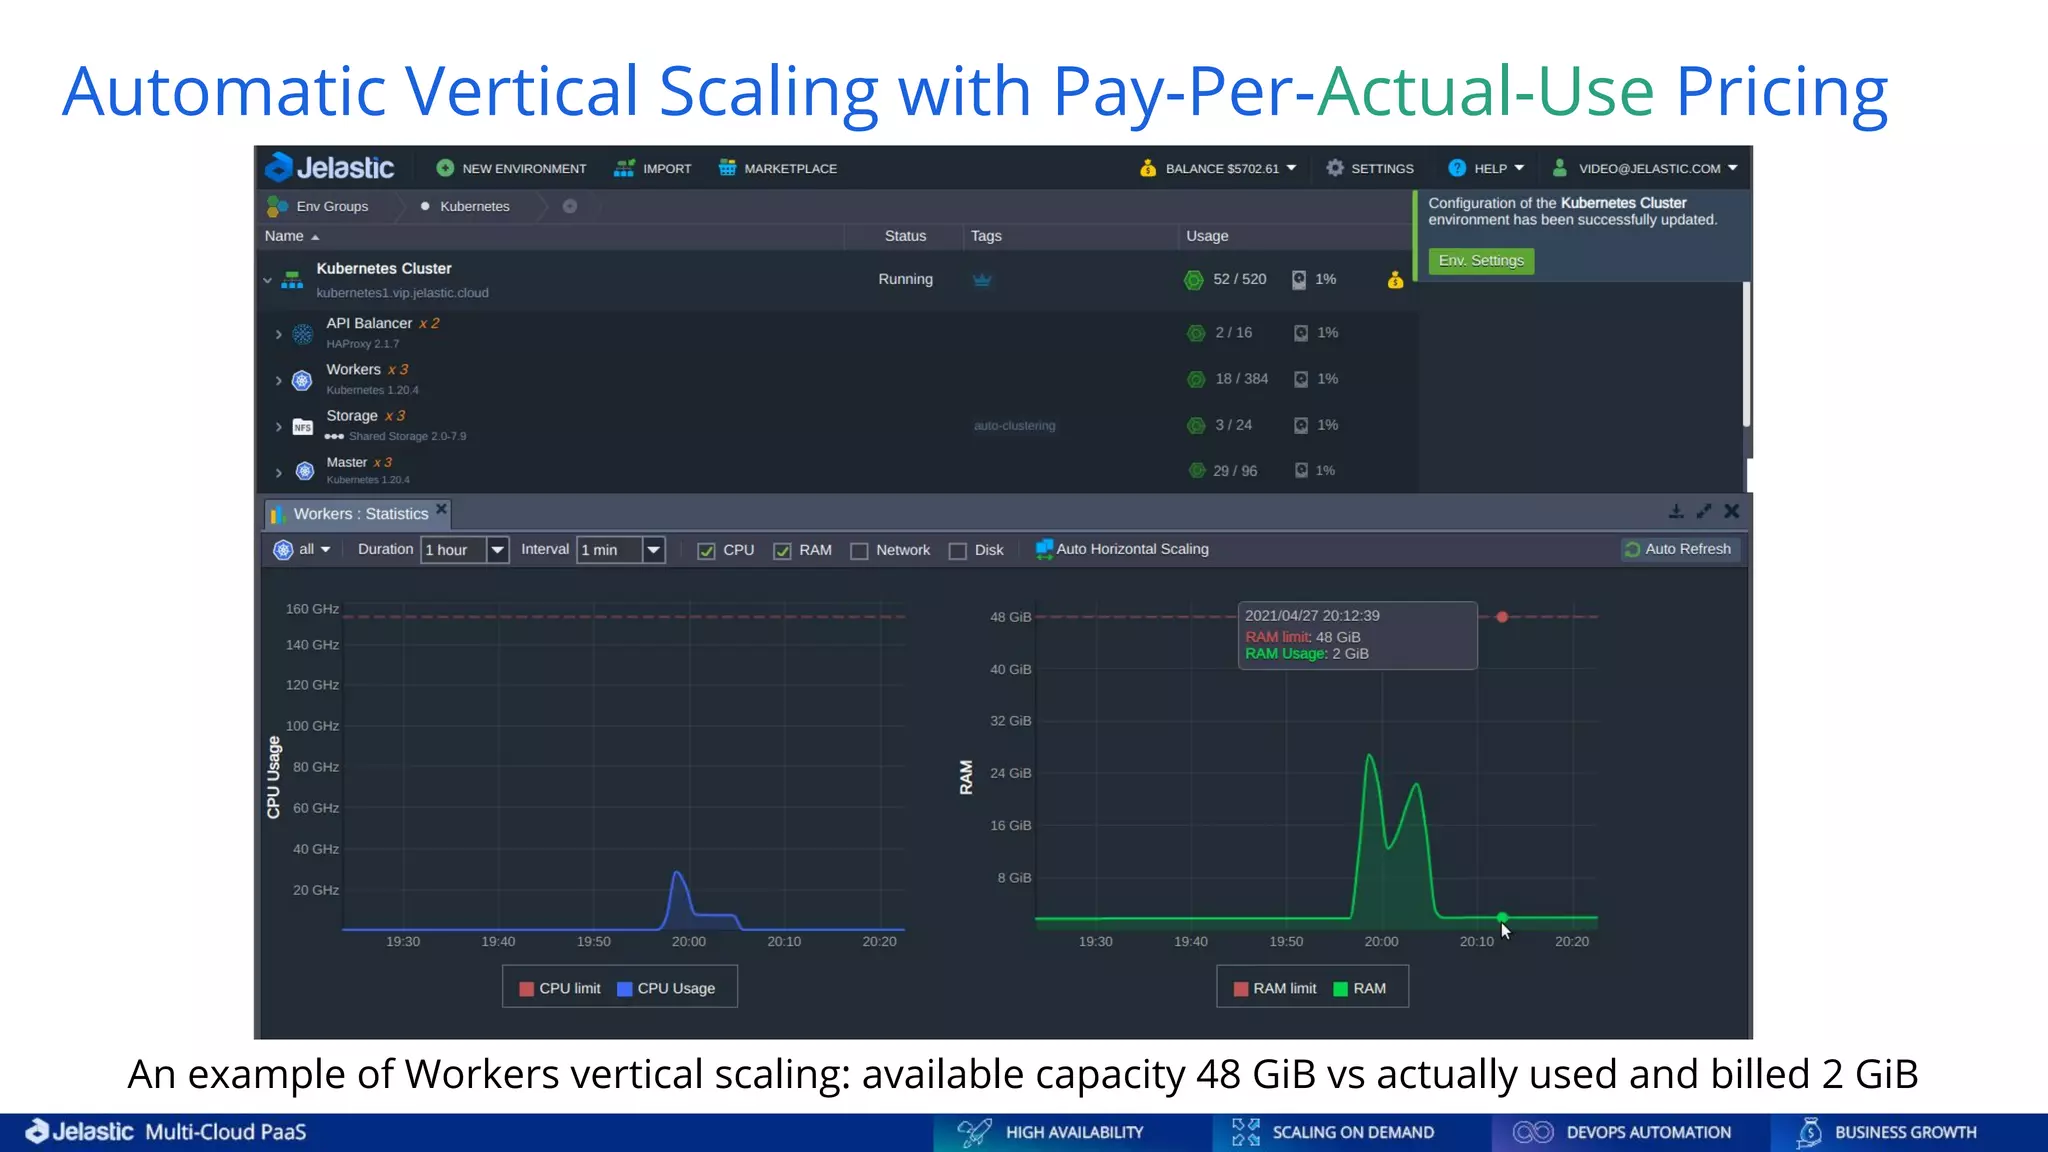
Task: Toggle RAM limit legend swatch
Action: pyautogui.click(x=1241, y=989)
